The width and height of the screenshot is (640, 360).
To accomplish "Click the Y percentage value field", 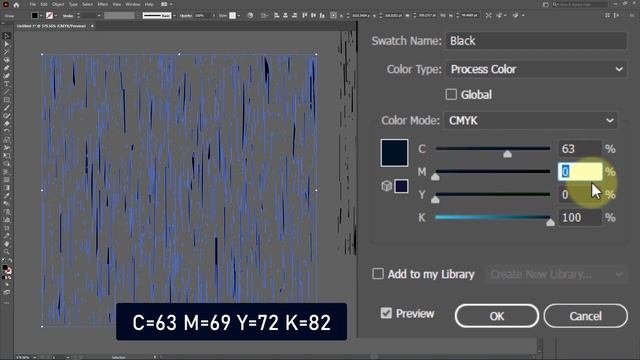I will [x=579, y=195].
